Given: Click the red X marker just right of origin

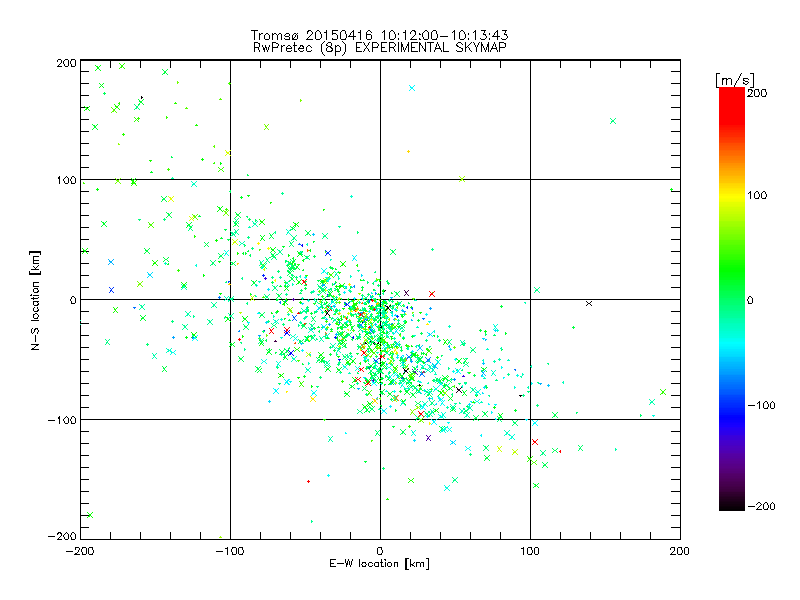Looking at the screenshot, I should pos(432,294).
